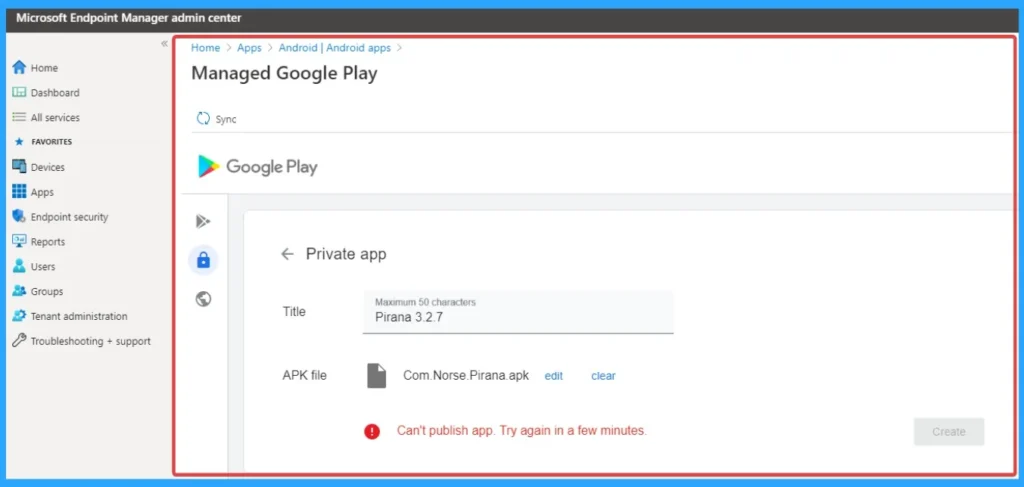Click the clear link for APK file
Screen dimensions: 1024x487
click(603, 376)
